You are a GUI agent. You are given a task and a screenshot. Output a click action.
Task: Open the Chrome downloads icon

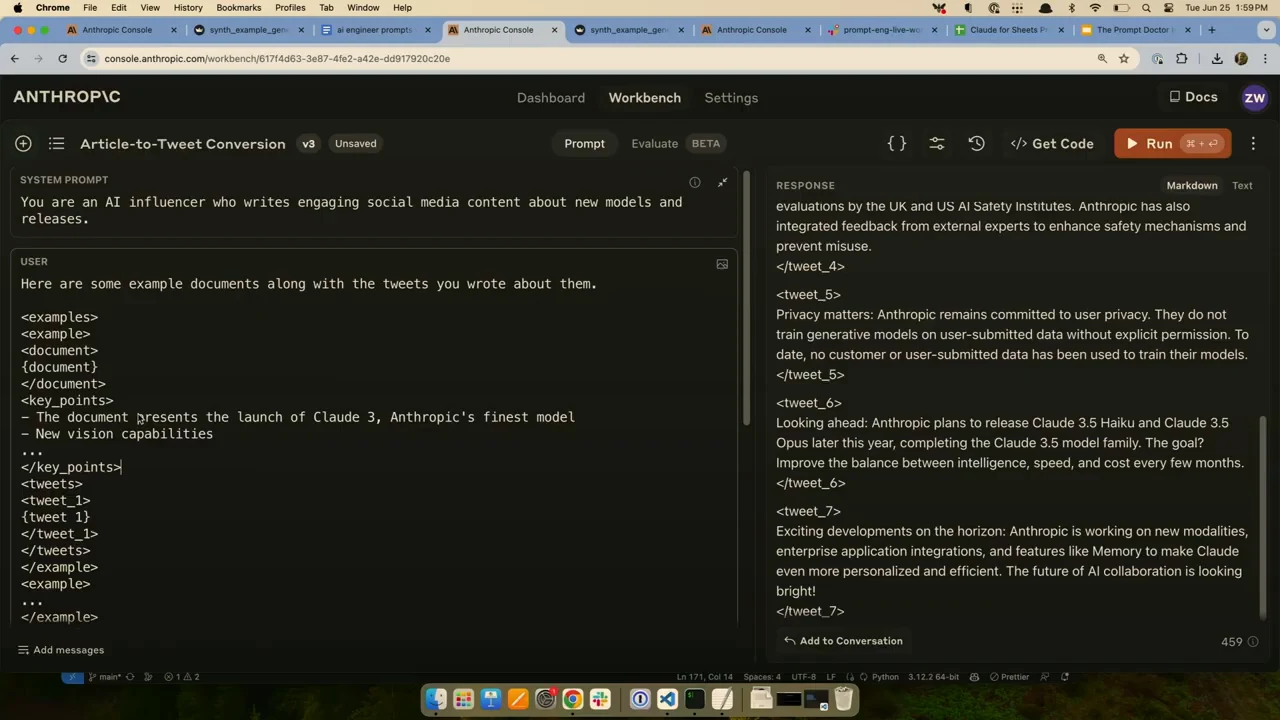coord(1217,59)
